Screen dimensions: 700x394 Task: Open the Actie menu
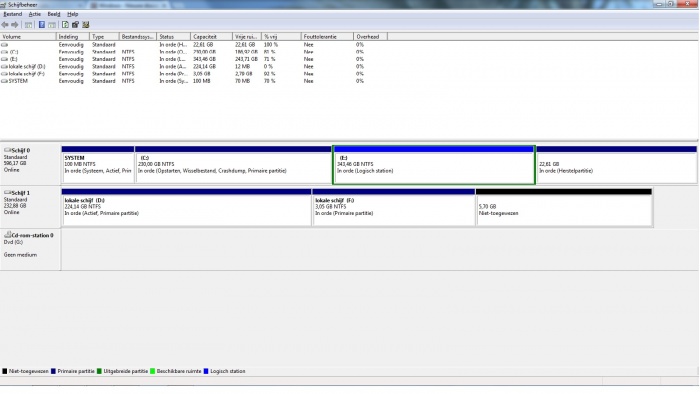click(35, 14)
